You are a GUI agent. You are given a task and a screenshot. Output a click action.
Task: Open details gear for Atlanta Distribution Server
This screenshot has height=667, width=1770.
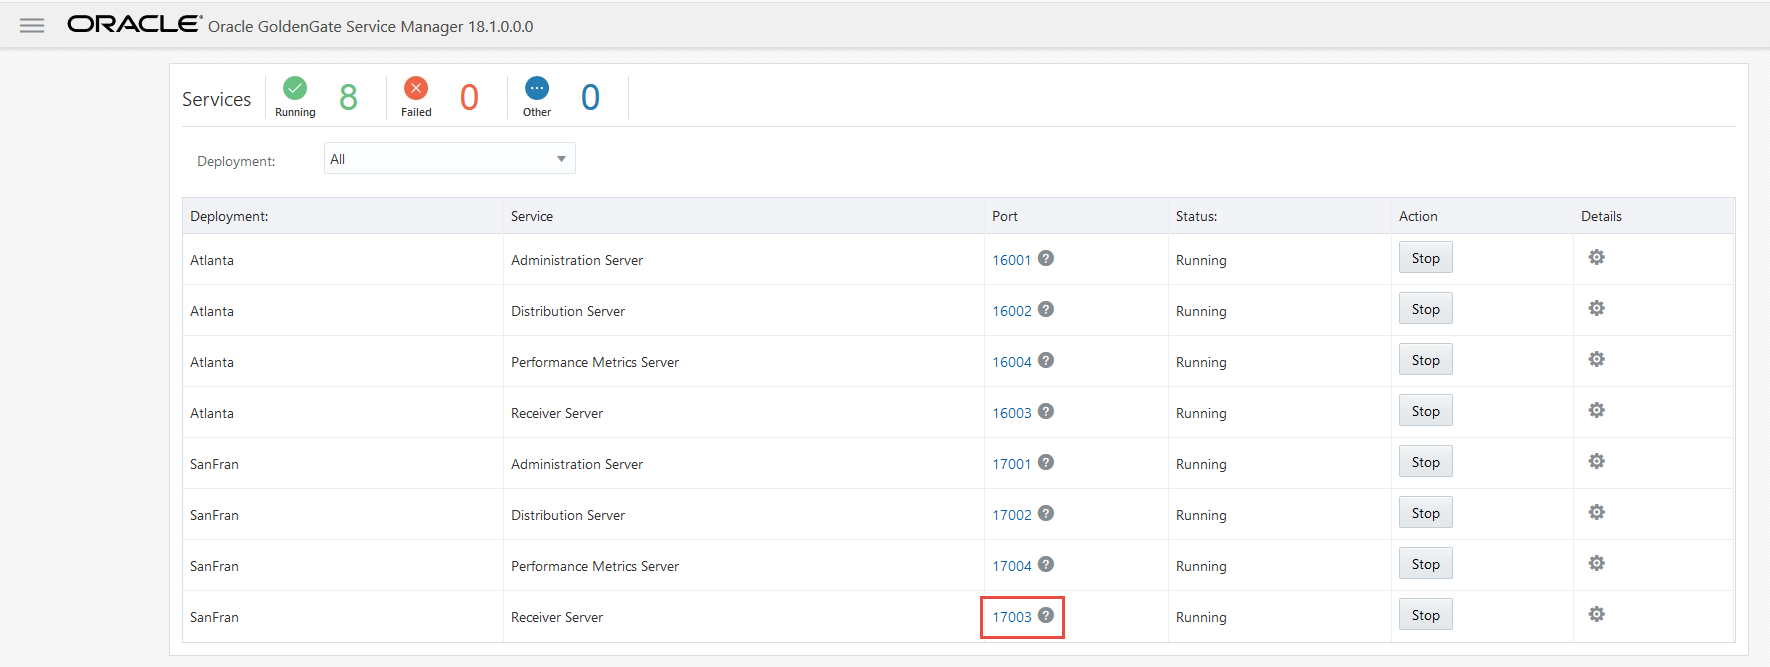click(x=1597, y=308)
